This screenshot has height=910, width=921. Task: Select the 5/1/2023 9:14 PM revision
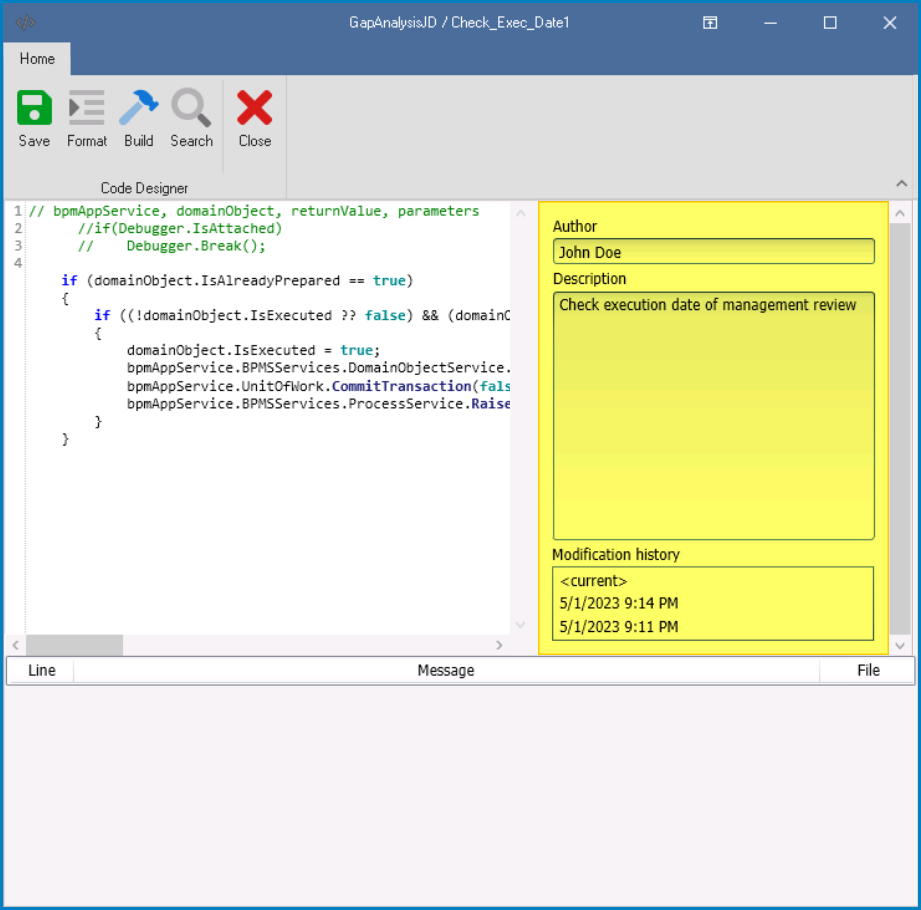(x=619, y=604)
